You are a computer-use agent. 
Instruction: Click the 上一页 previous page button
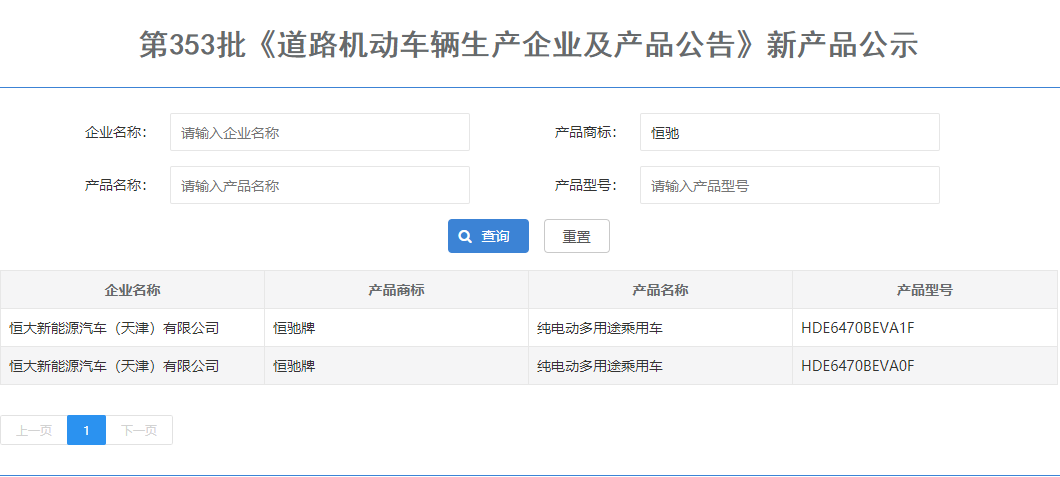click(x=34, y=430)
